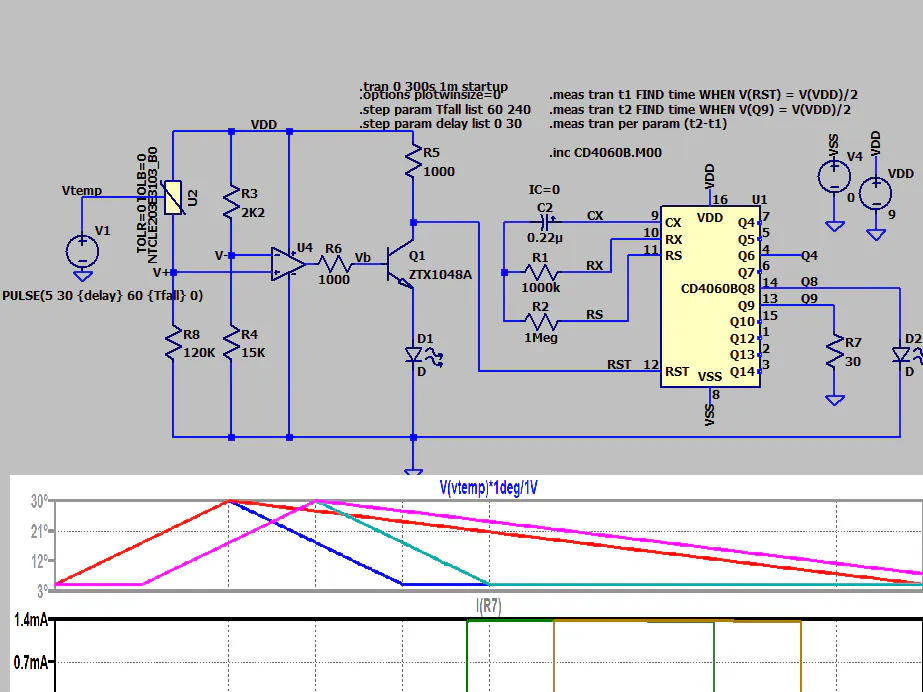
Task: Click the R6 resistor symbol
Action: point(334,264)
